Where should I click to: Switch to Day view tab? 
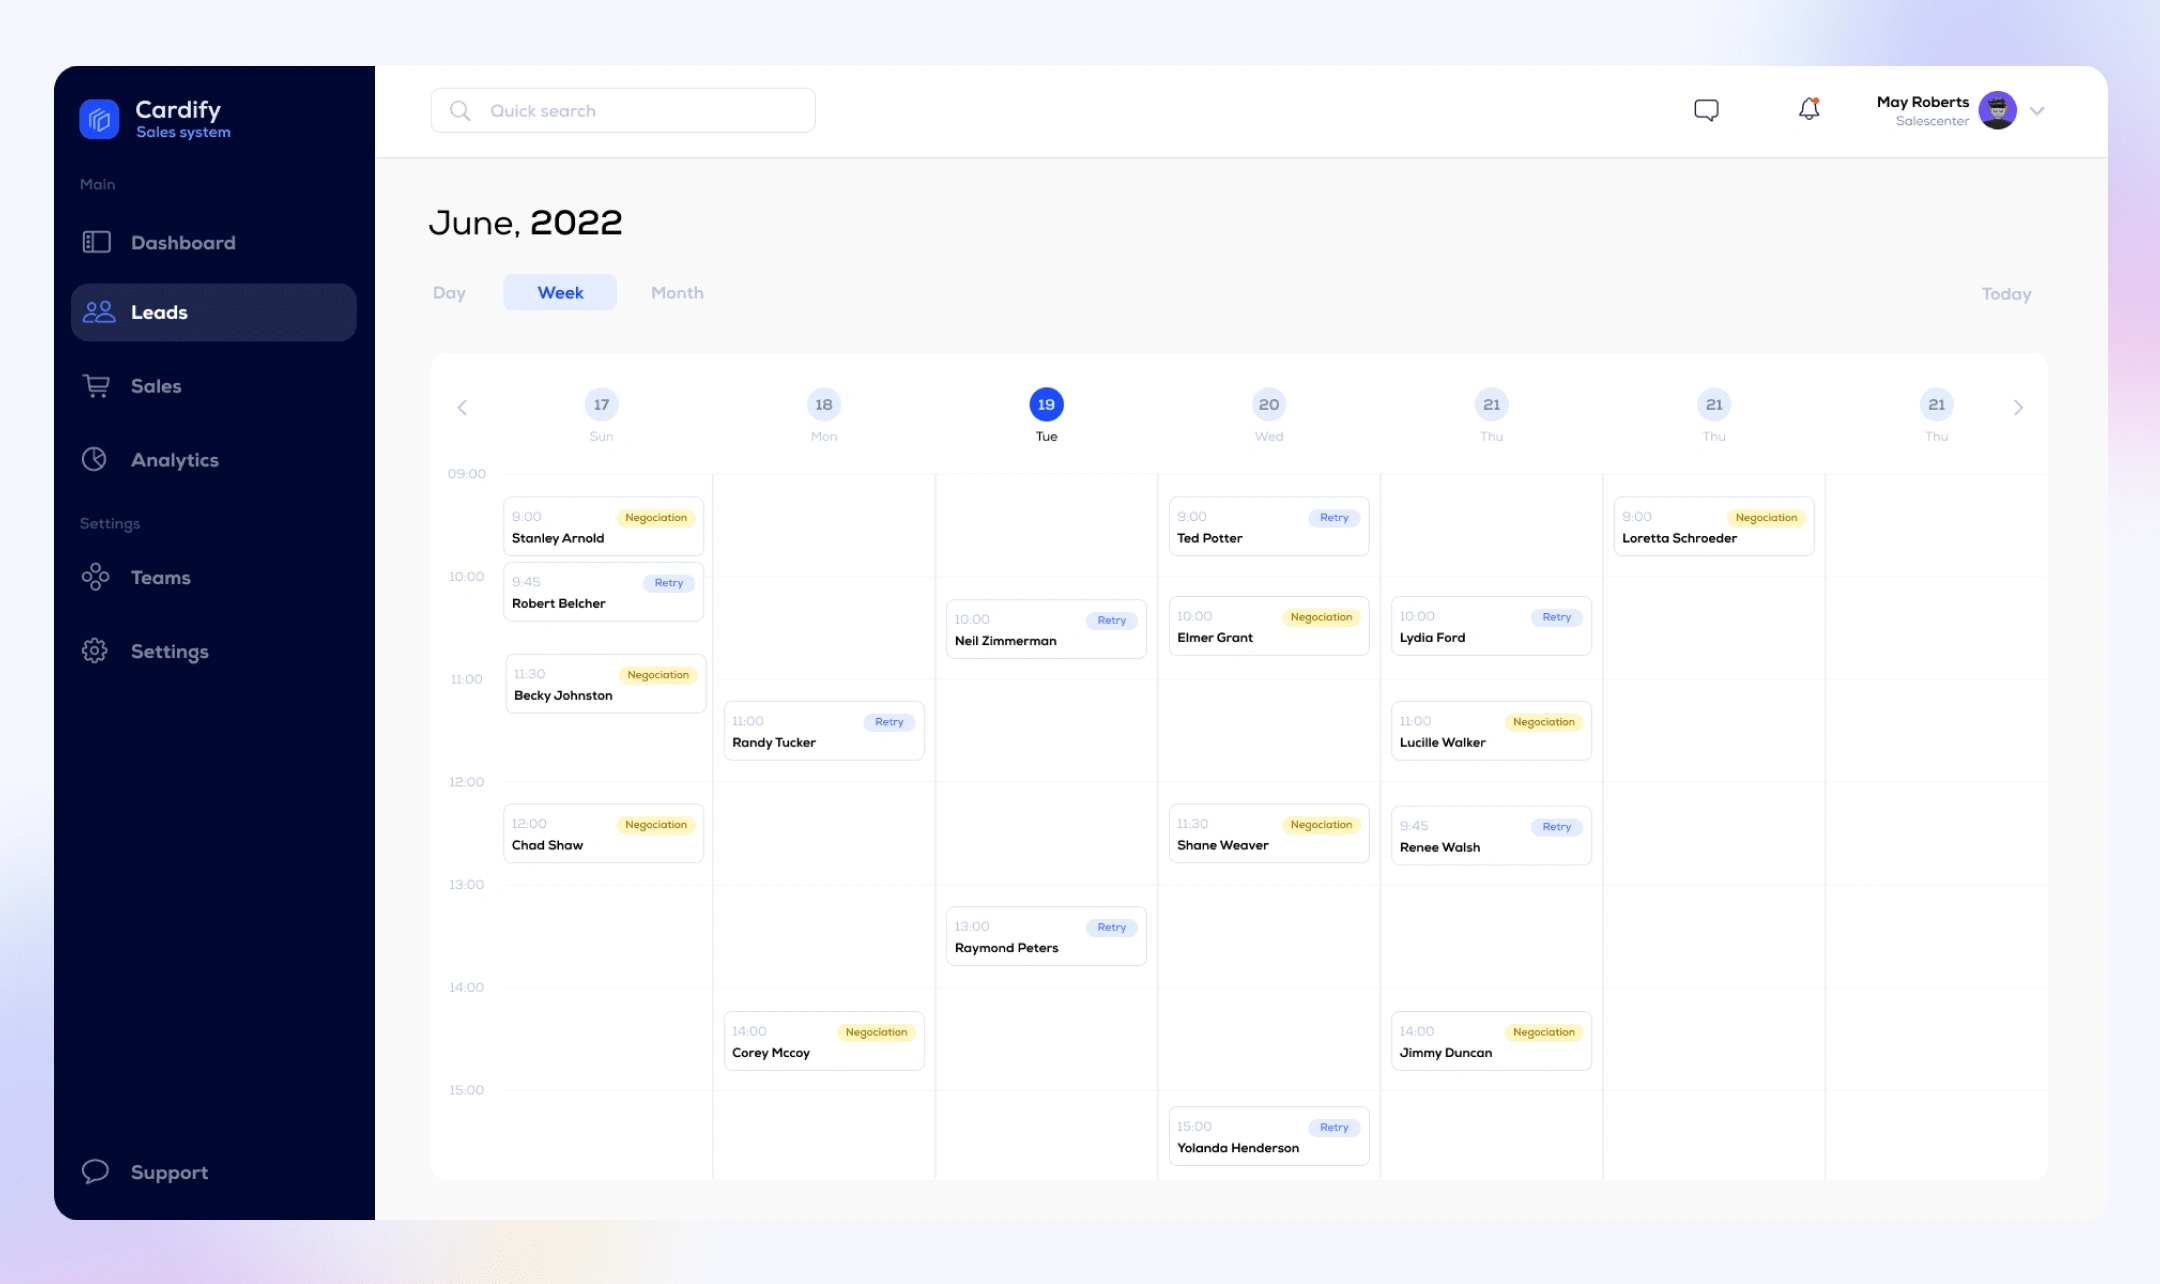(x=448, y=290)
